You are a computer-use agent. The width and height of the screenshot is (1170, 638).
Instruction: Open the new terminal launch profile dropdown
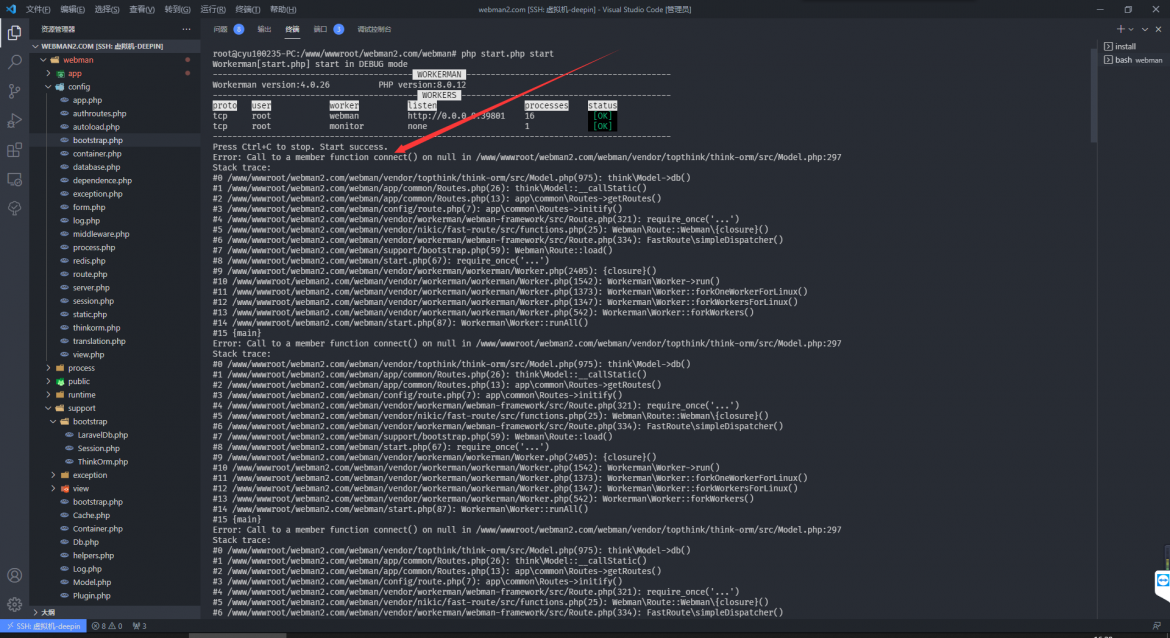click(1131, 29)
